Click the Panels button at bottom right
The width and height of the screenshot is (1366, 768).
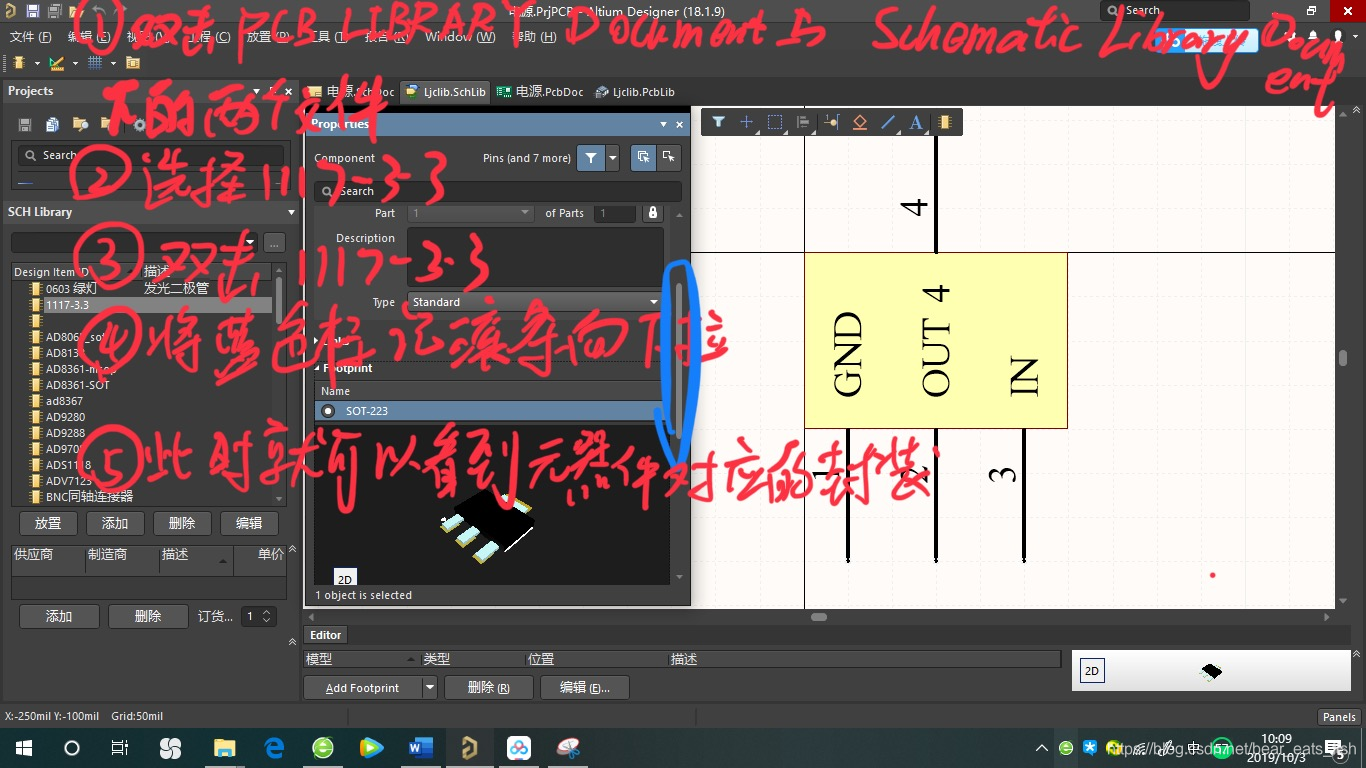(1338, 716)
